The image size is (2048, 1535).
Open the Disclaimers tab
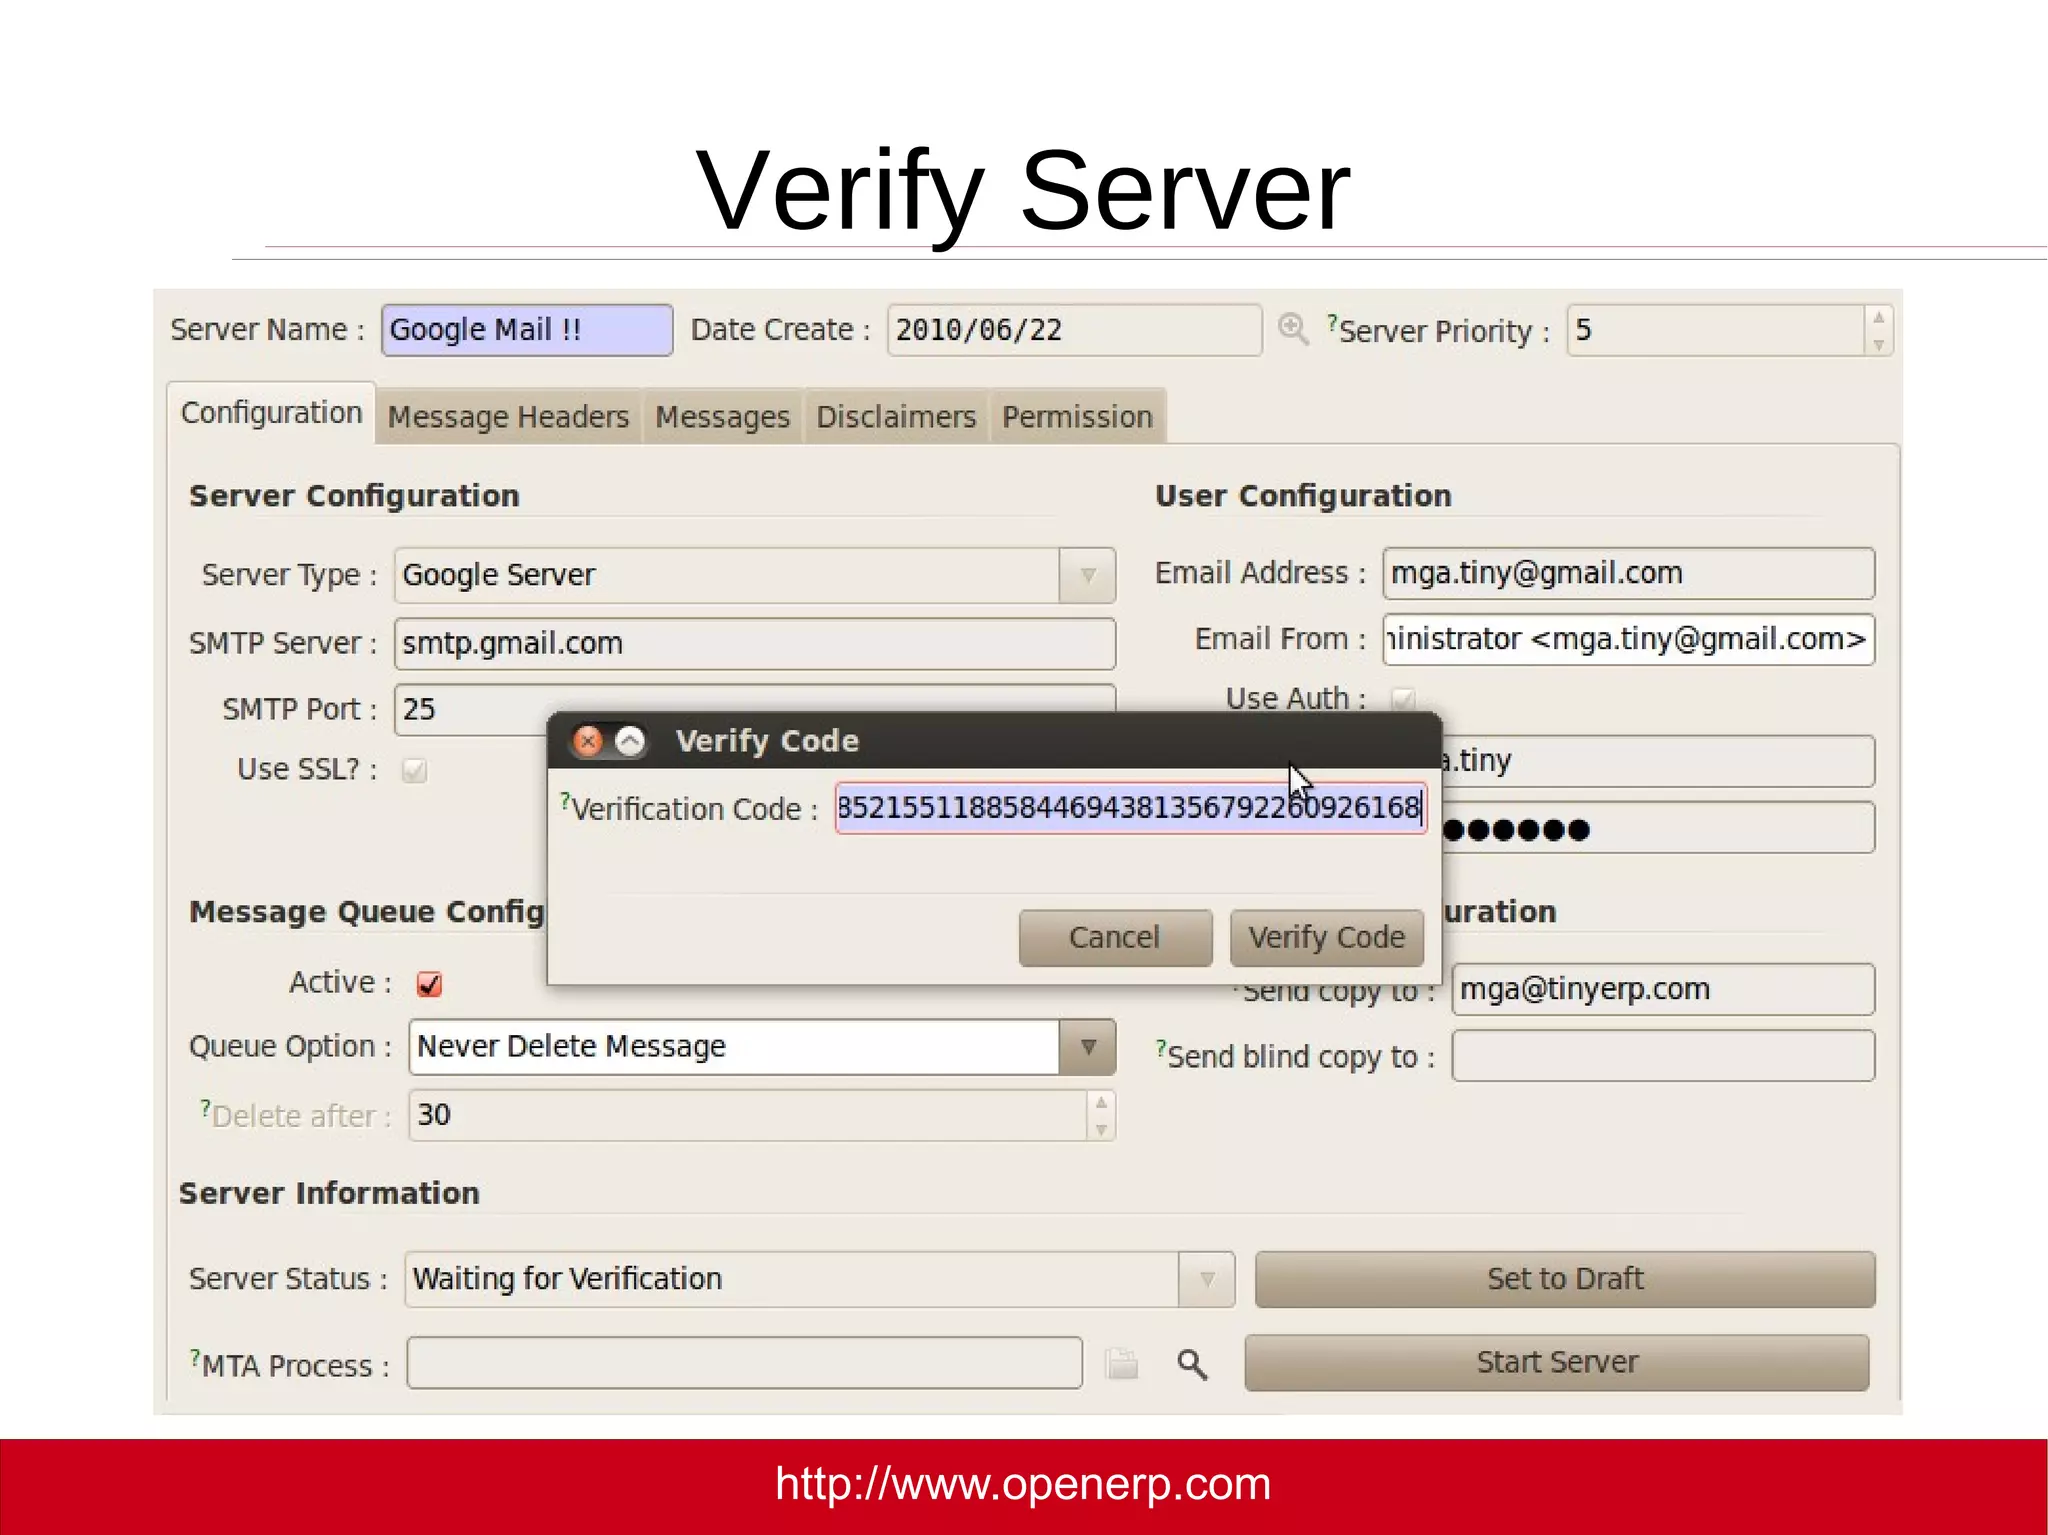click(896, 417)
